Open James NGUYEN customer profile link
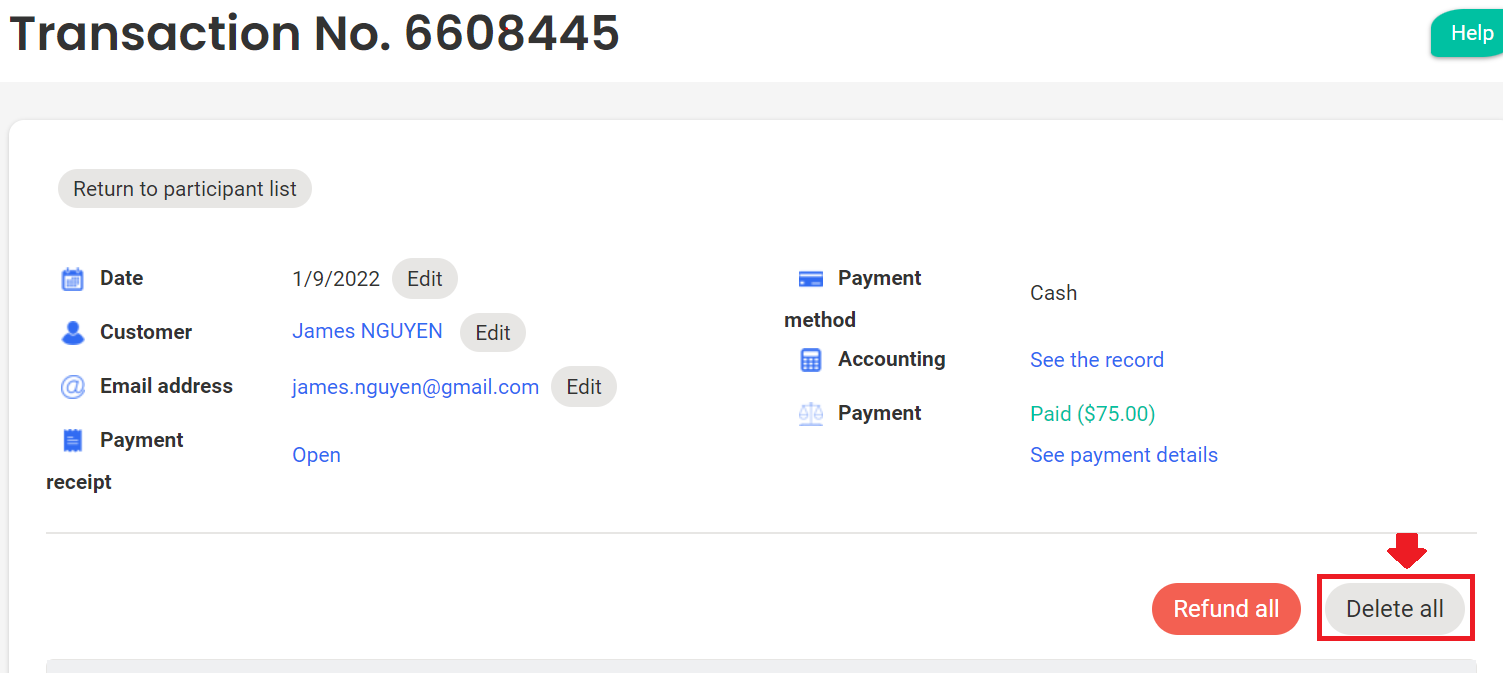The image size is (1503, 673). coord(367,332)
